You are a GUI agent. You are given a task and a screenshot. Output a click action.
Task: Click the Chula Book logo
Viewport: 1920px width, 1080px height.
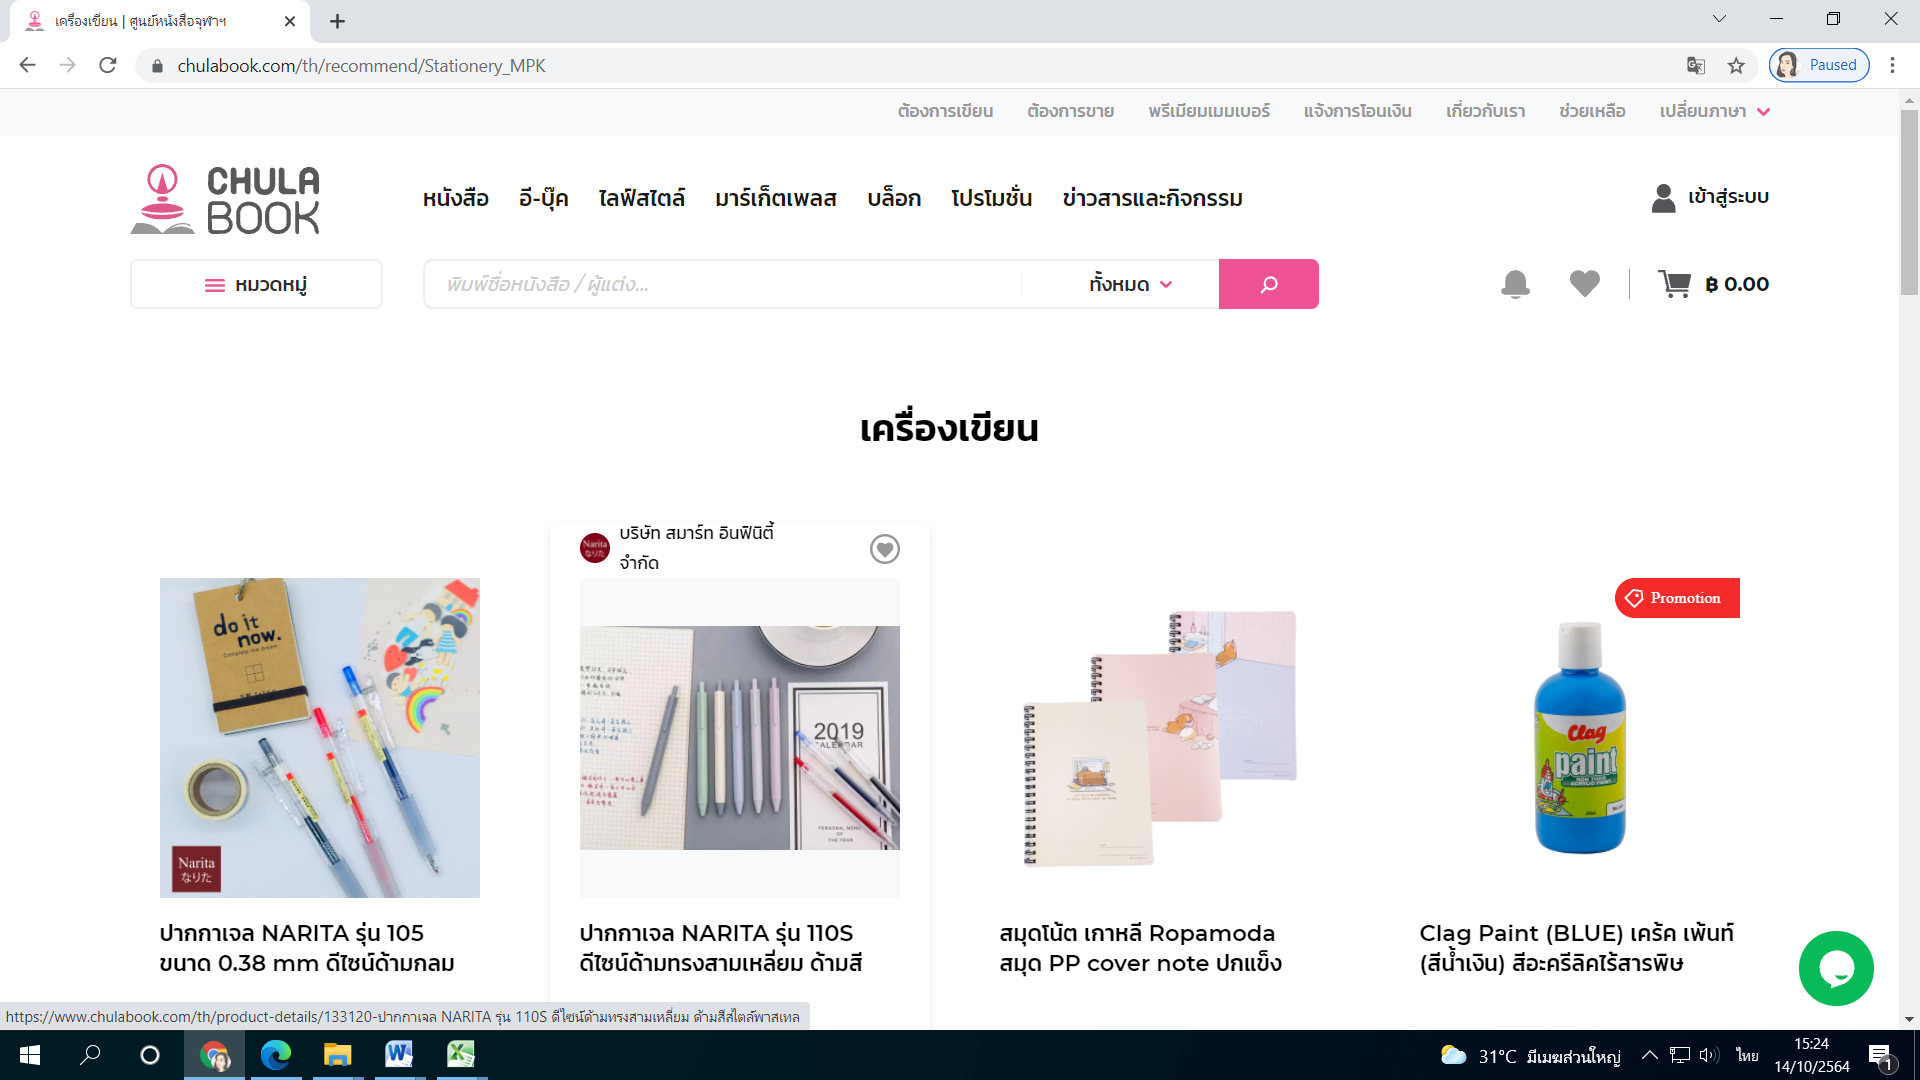[225, 199]
